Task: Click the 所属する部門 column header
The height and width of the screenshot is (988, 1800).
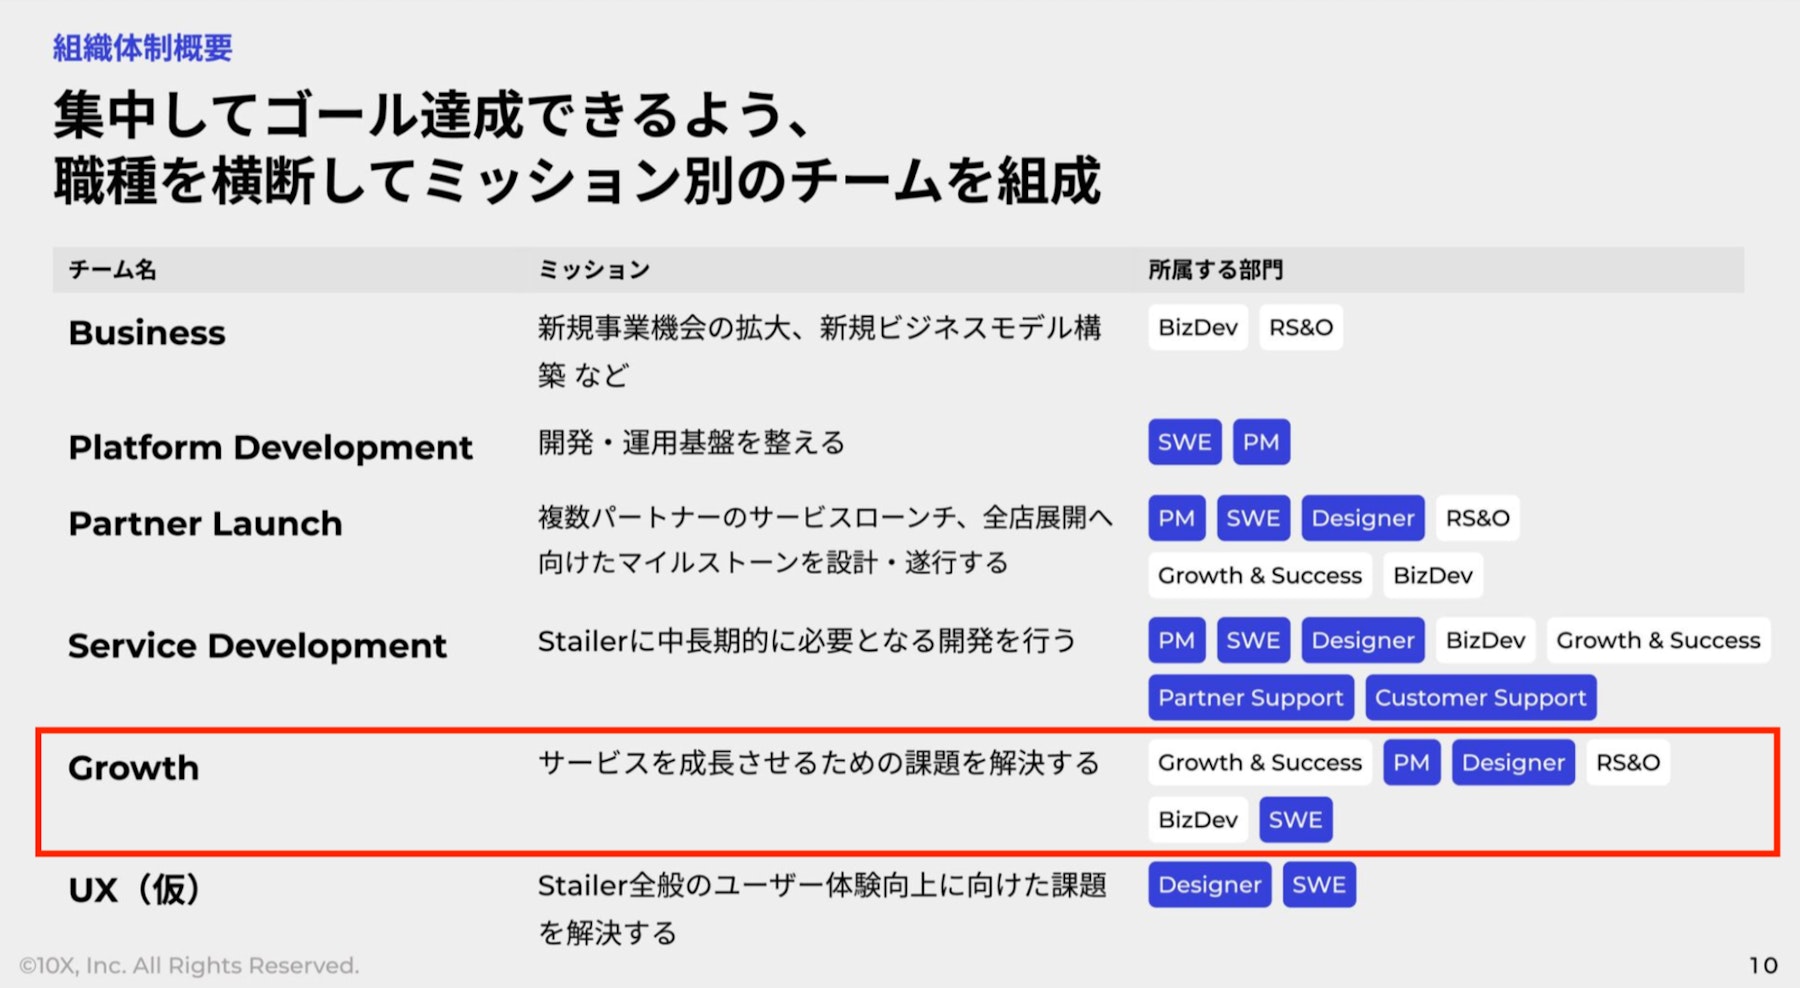Action: tap(1215, 269)
